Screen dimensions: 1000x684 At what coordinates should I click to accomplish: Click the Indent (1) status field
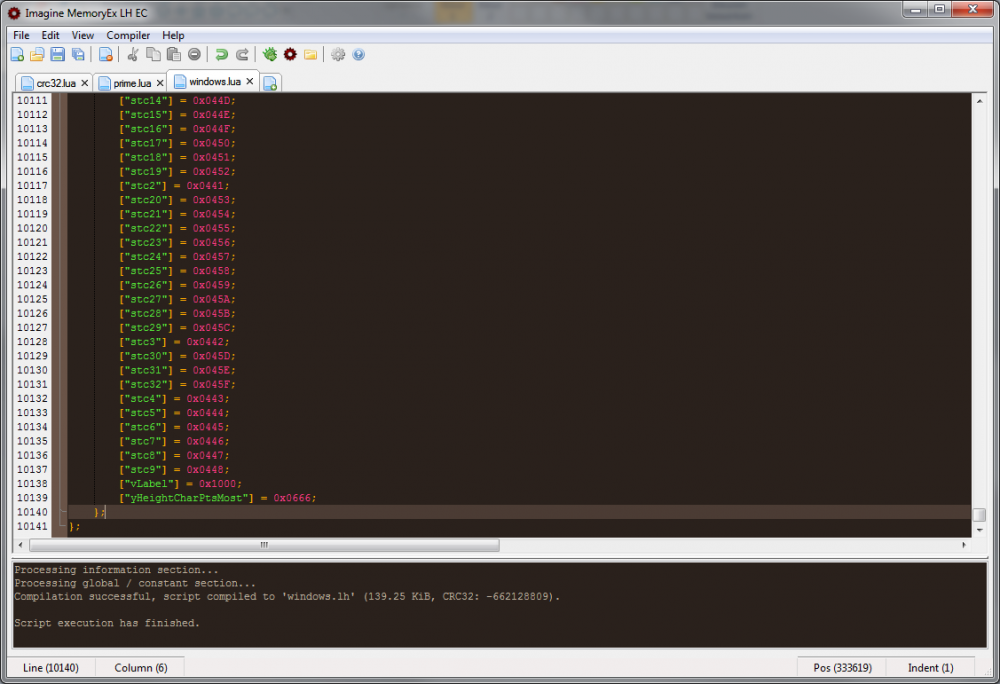[x=930, y=667]
